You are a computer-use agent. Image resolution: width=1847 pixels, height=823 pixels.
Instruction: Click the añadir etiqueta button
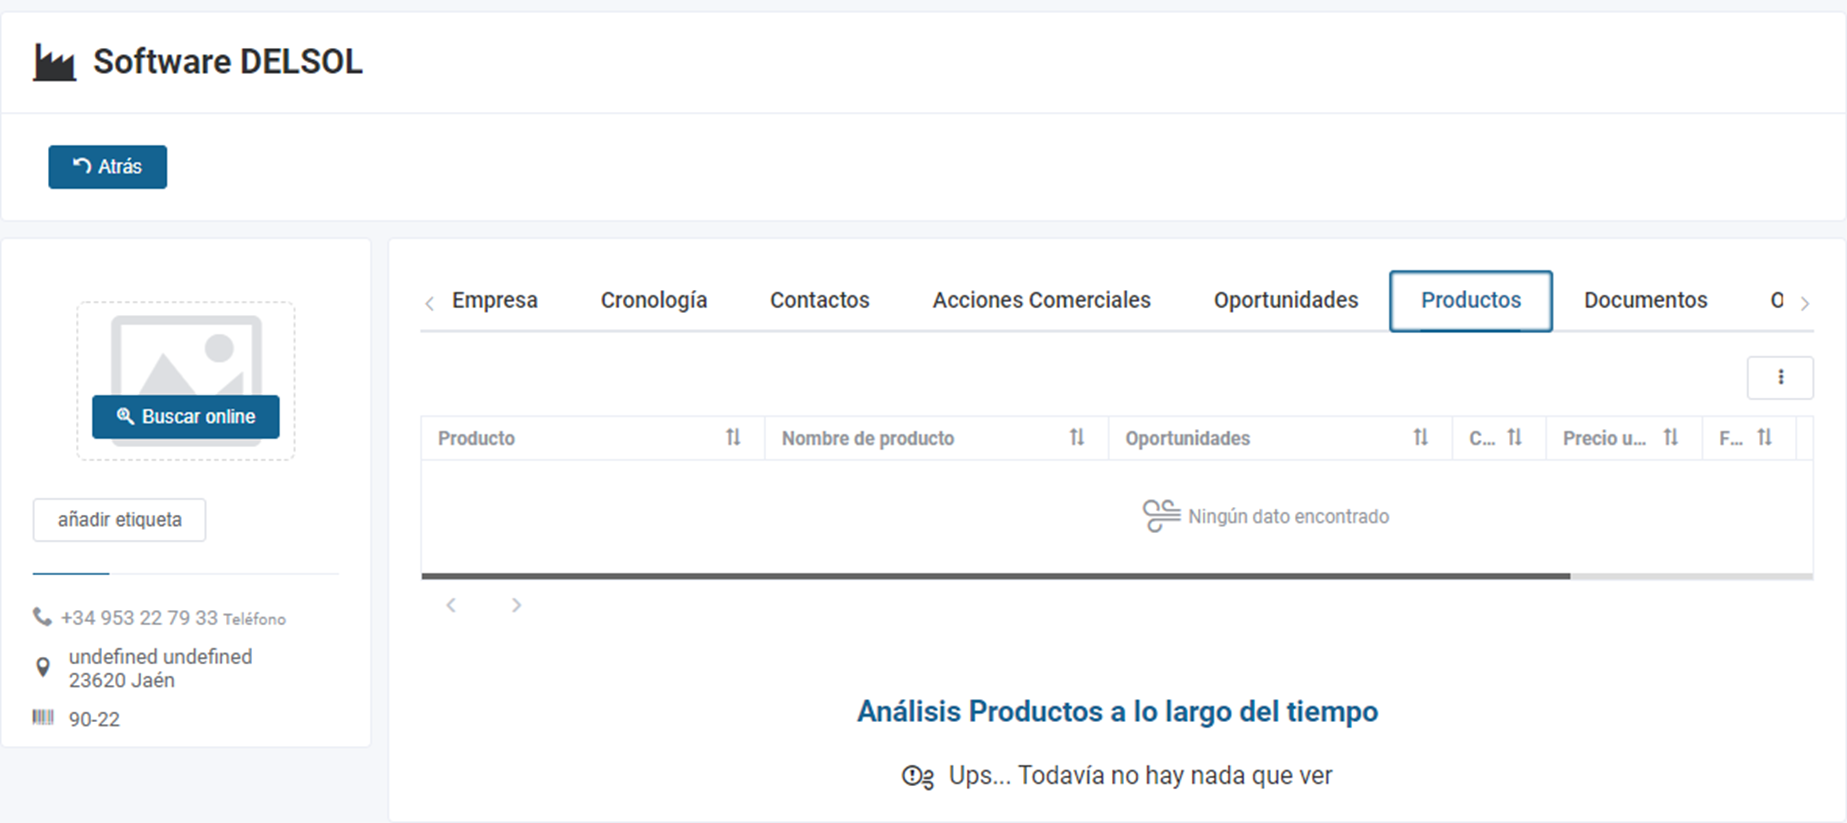click(120, 520)
